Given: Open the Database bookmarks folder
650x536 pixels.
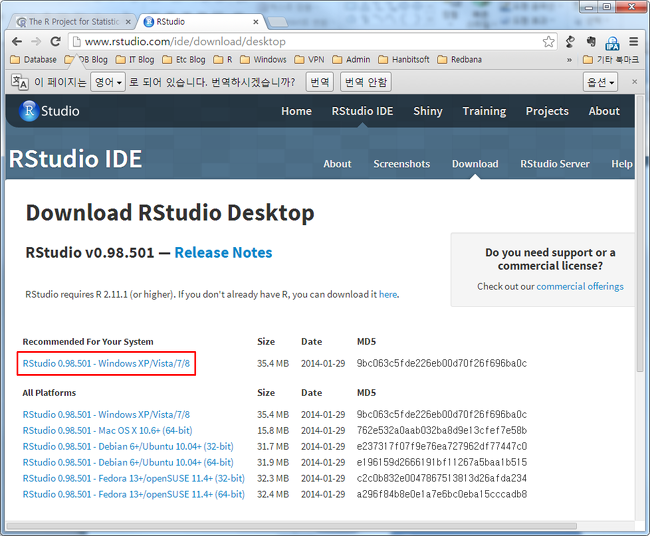Looking at the screenshot, I should click(x=33, y=60).
